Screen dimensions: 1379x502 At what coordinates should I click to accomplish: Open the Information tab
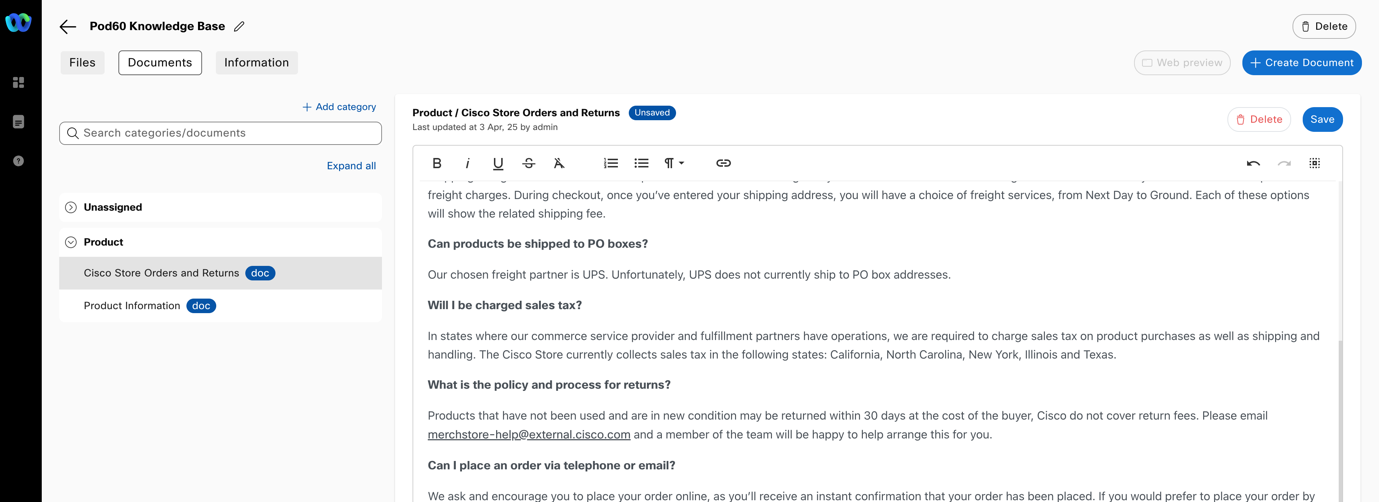pyautogui.click(x=256, y=63)
